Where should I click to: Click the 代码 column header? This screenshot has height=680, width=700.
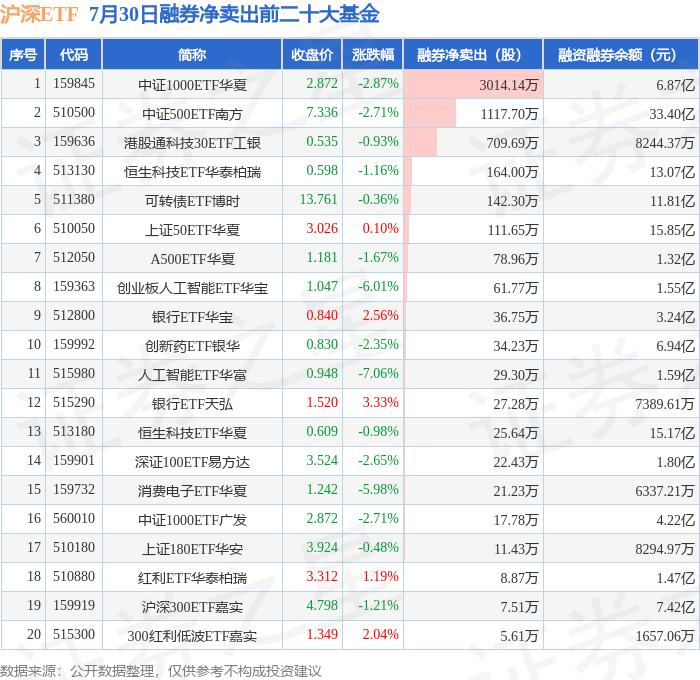click(x=74, y=54)
